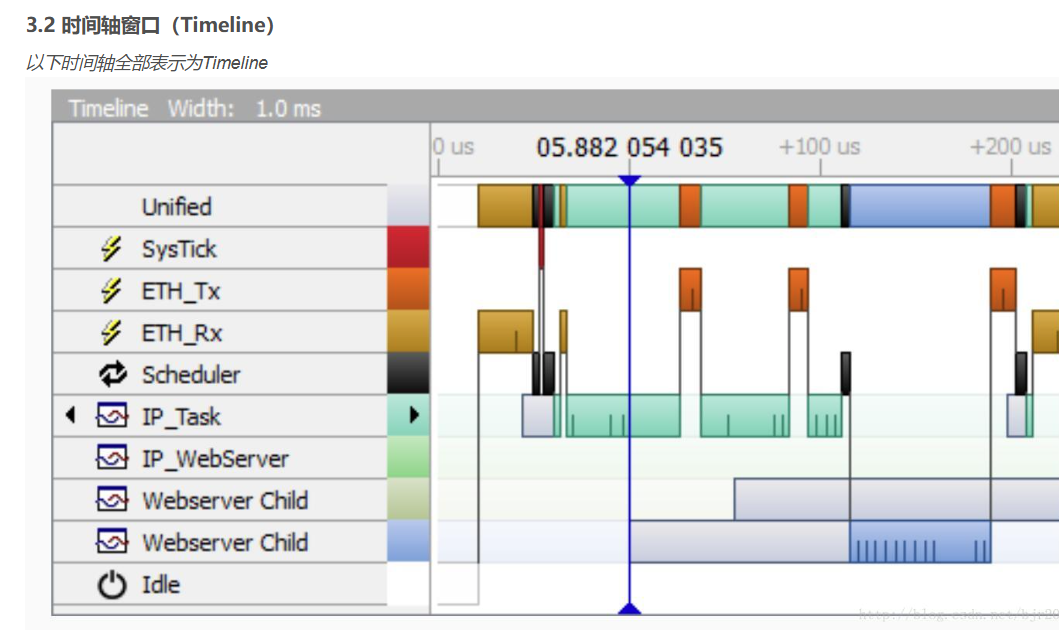This screenshot has height=632, width=1059.
Task: Click the Idle power icon
Action: point(112,585)
